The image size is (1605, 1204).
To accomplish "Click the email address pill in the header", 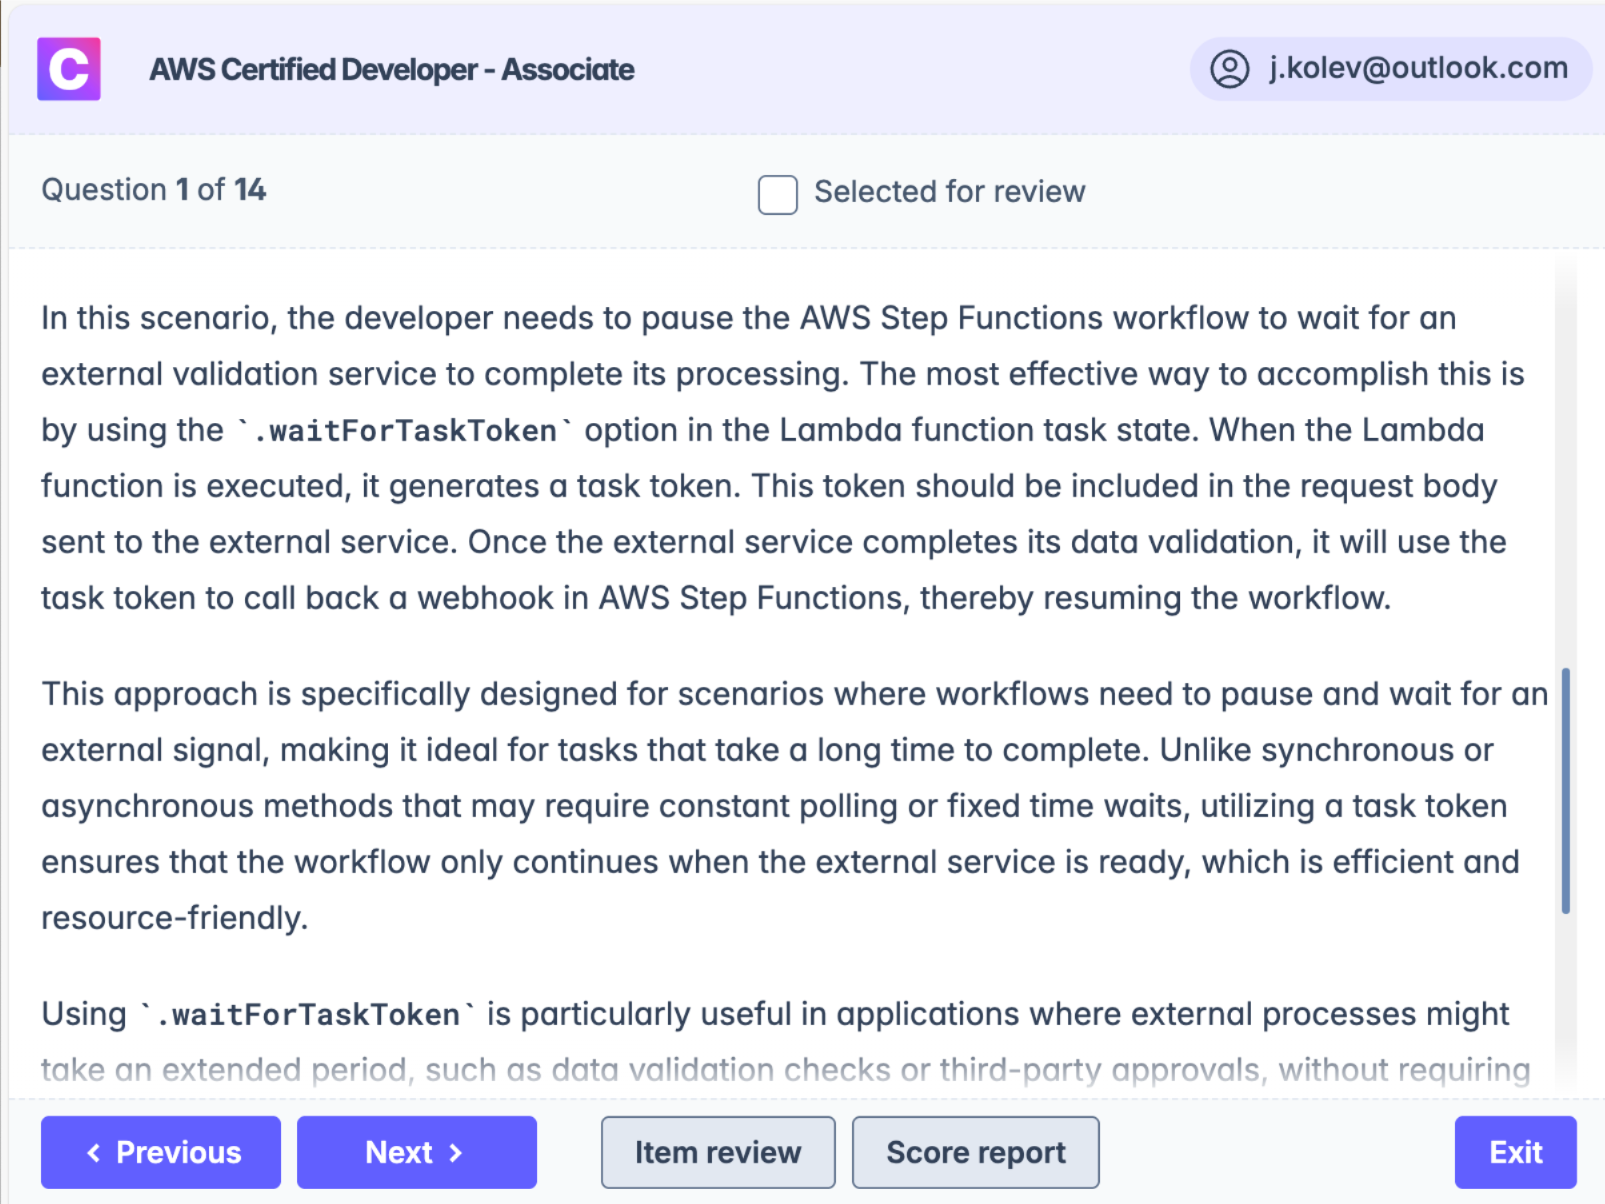I will click(1416, 68).
